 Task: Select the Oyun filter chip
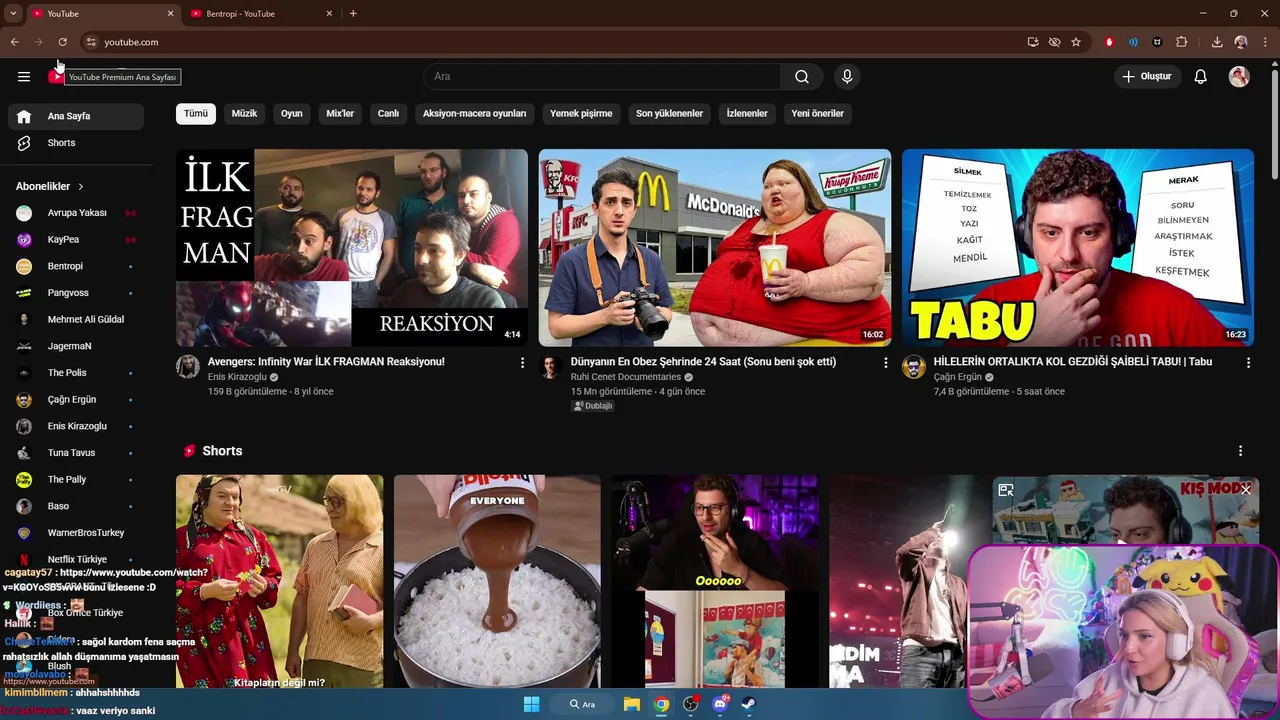coord(291,113)
